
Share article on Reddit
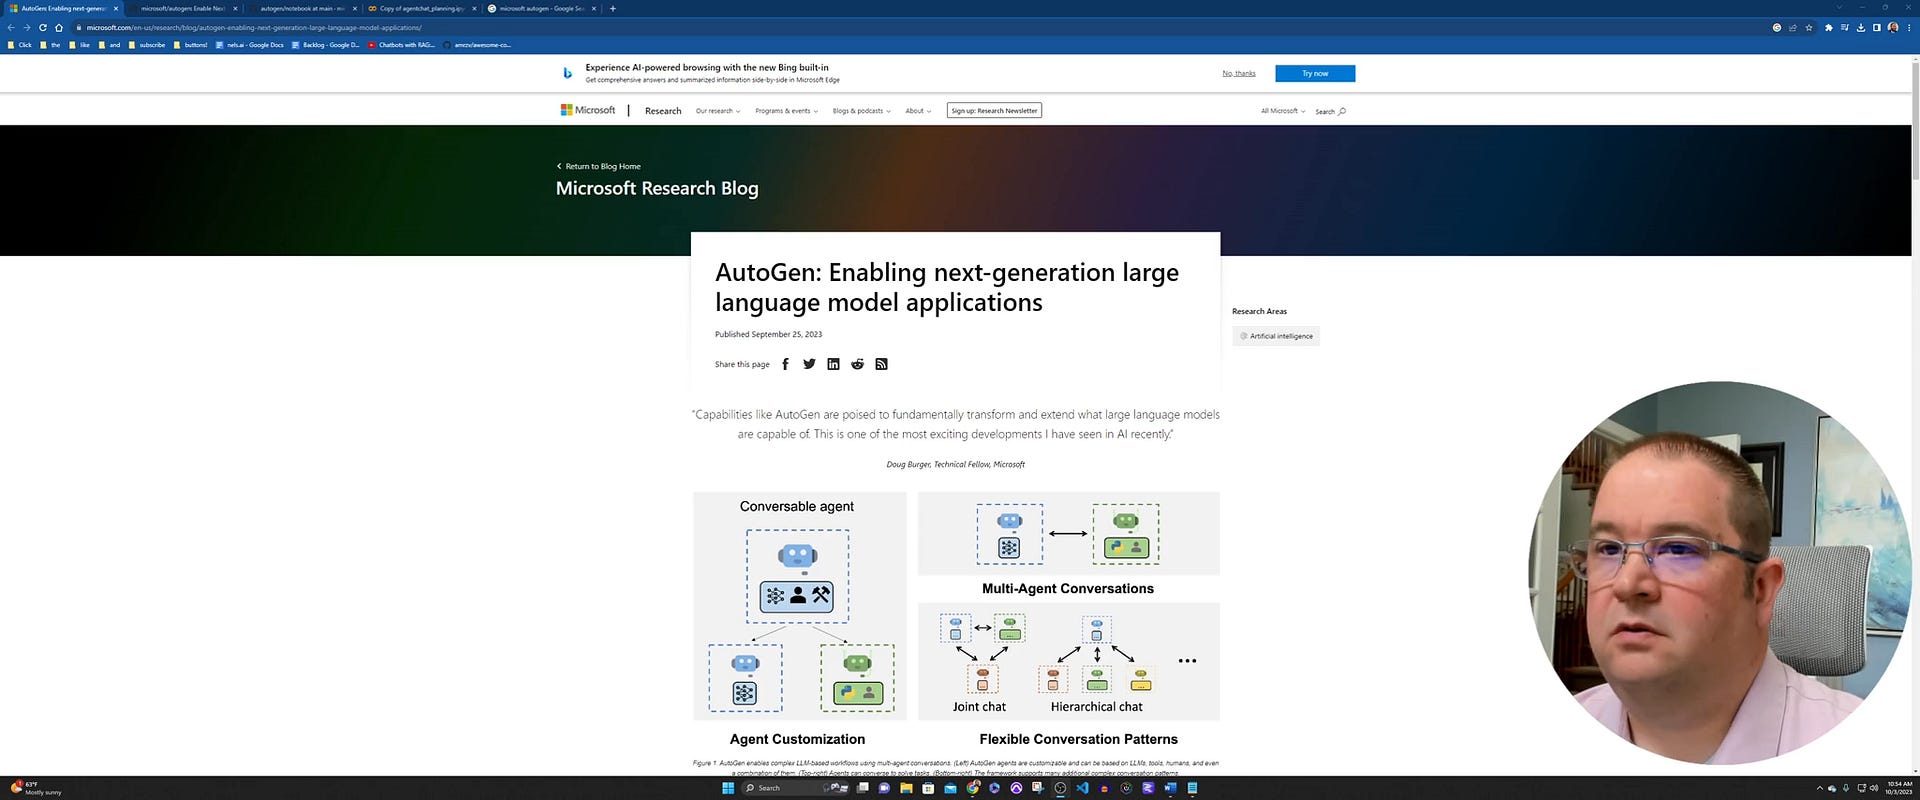[857, 364]
